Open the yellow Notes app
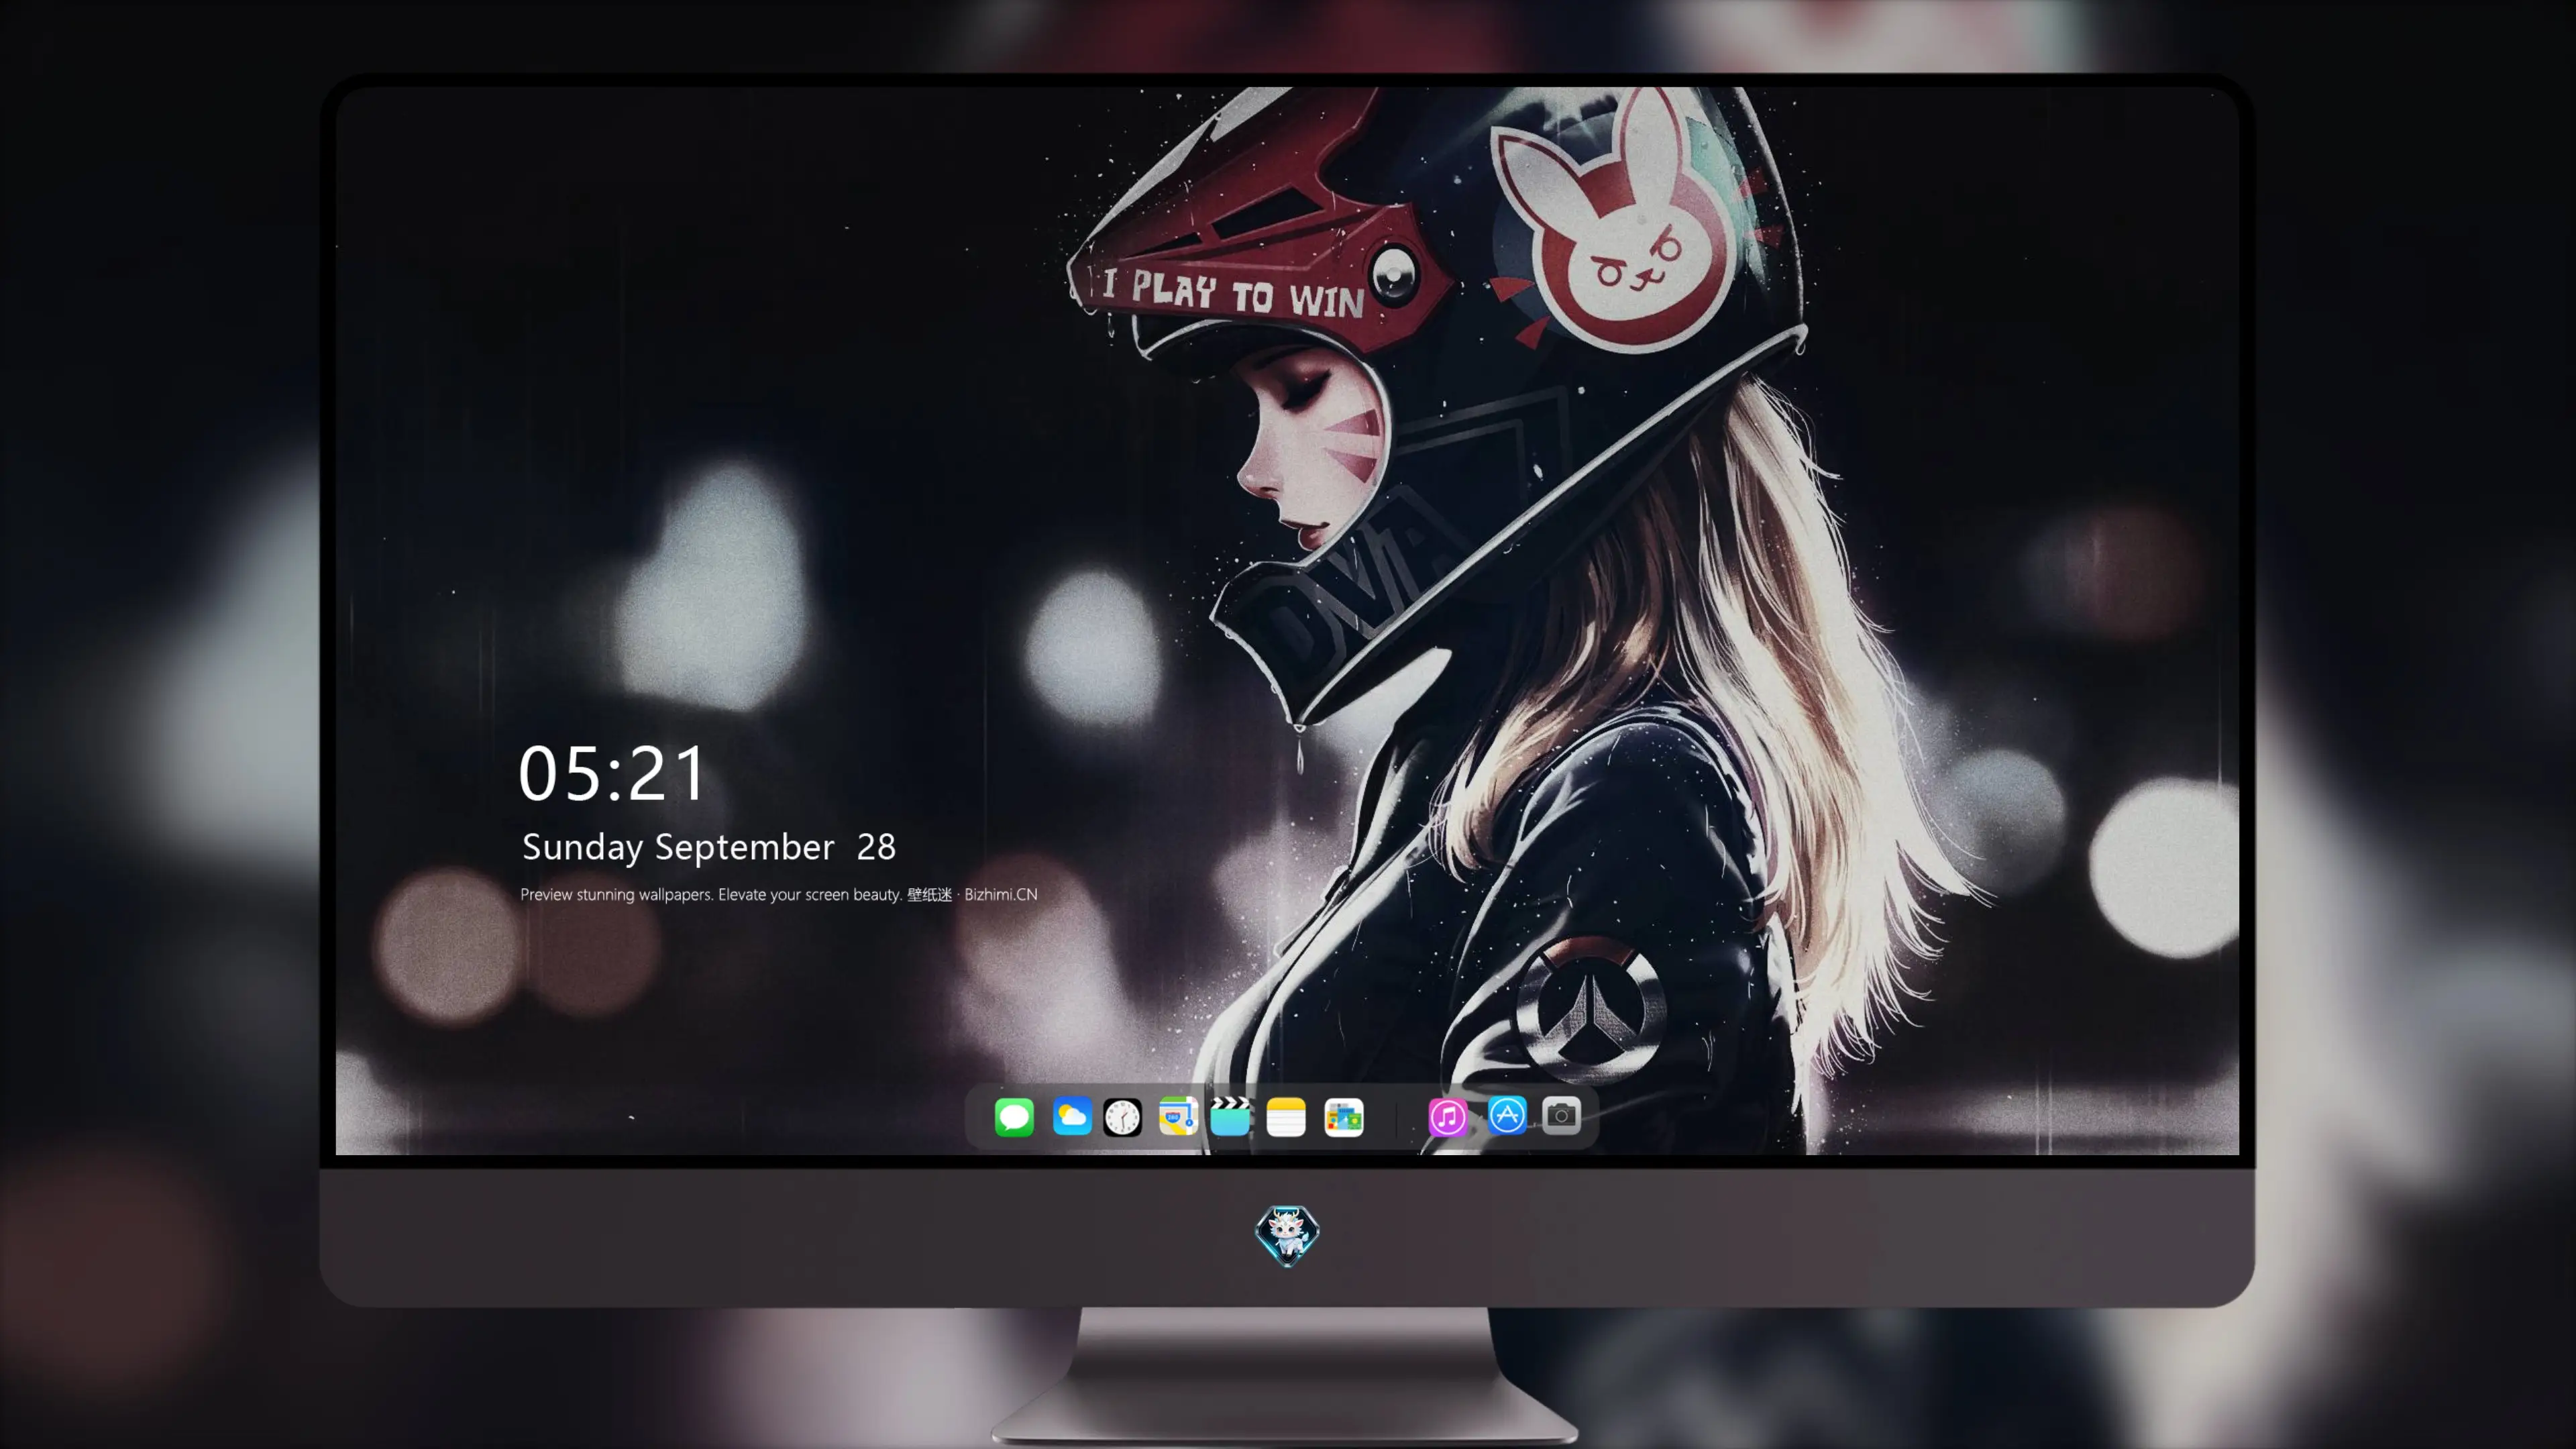 (x=1286, y=1117)
